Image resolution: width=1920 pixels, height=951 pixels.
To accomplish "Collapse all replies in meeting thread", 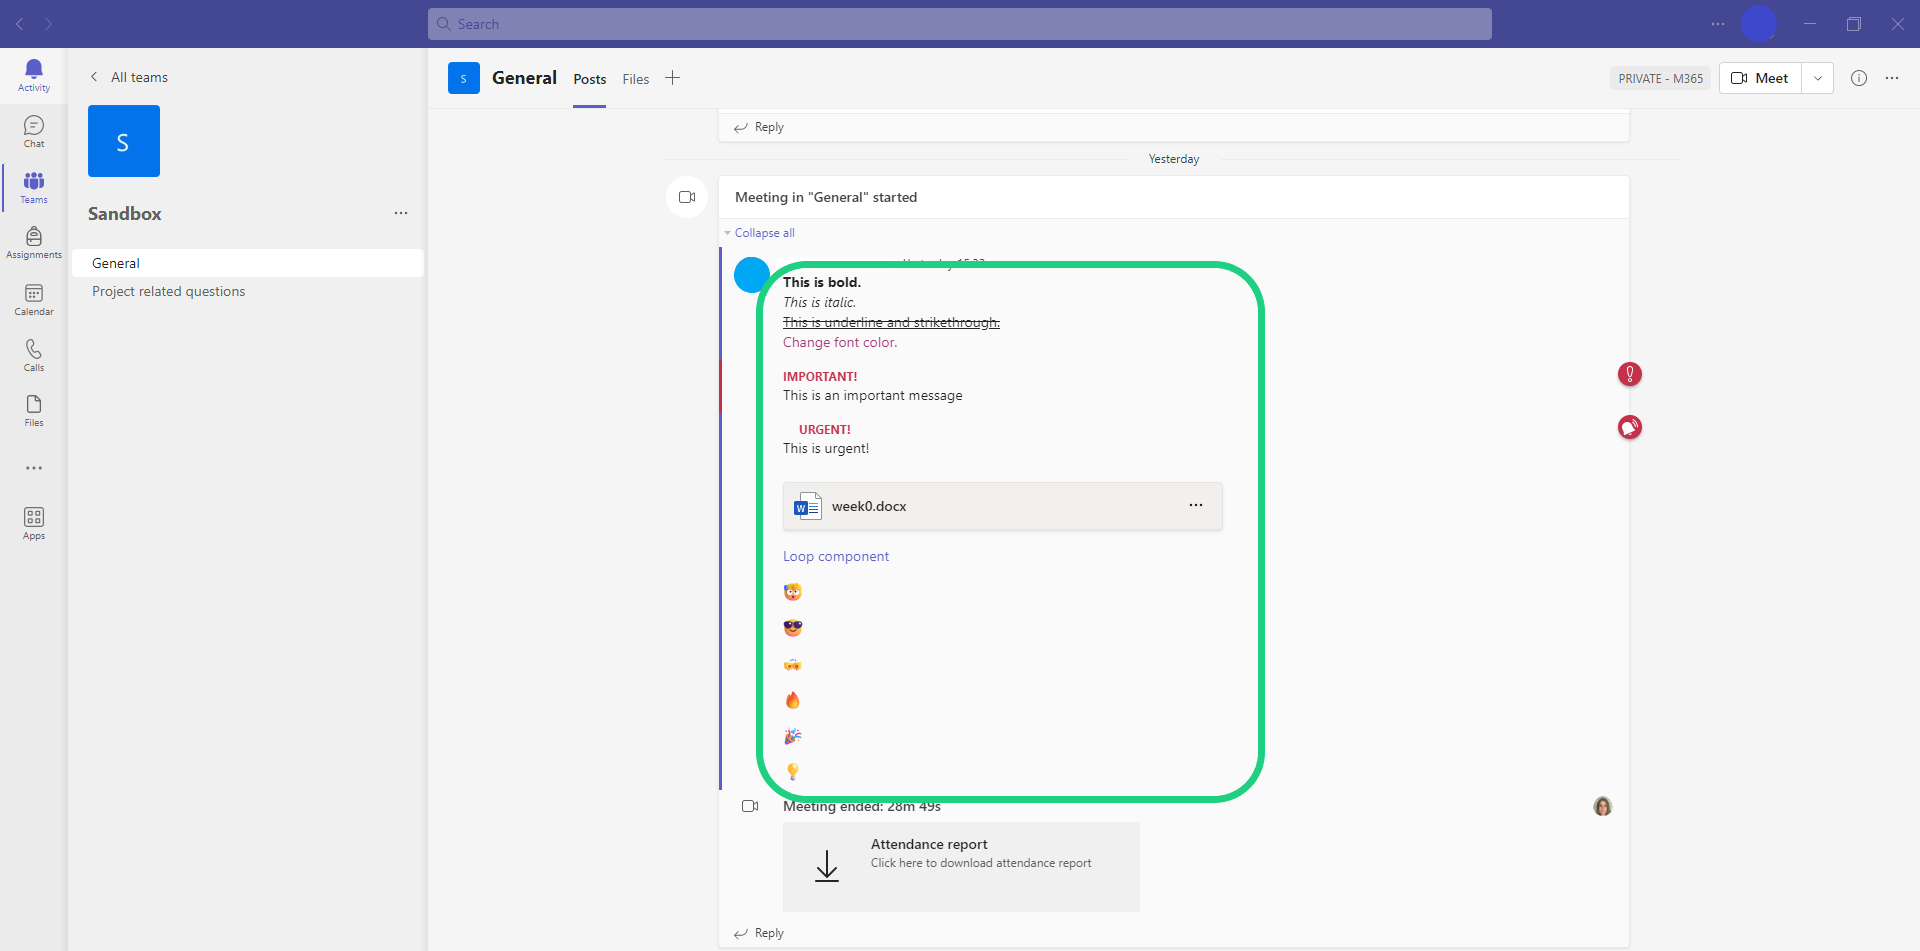I will (764, 233).
